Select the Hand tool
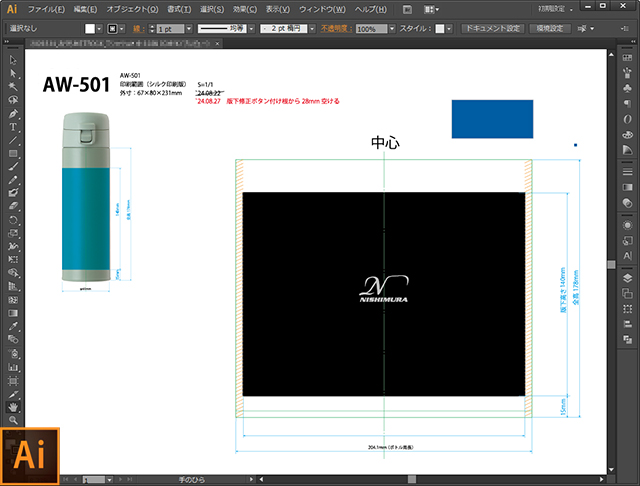The width and height of the screenshot is (640, 486). tap(13, 407)
